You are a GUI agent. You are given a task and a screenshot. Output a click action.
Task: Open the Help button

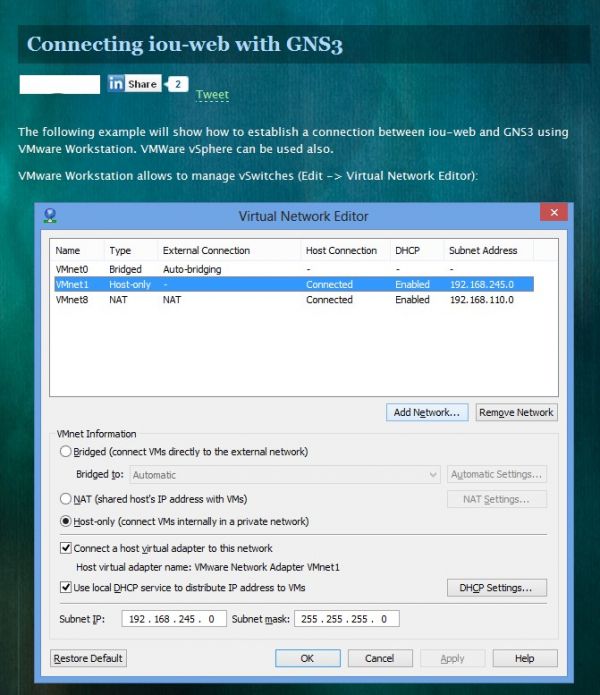[525, 658]
